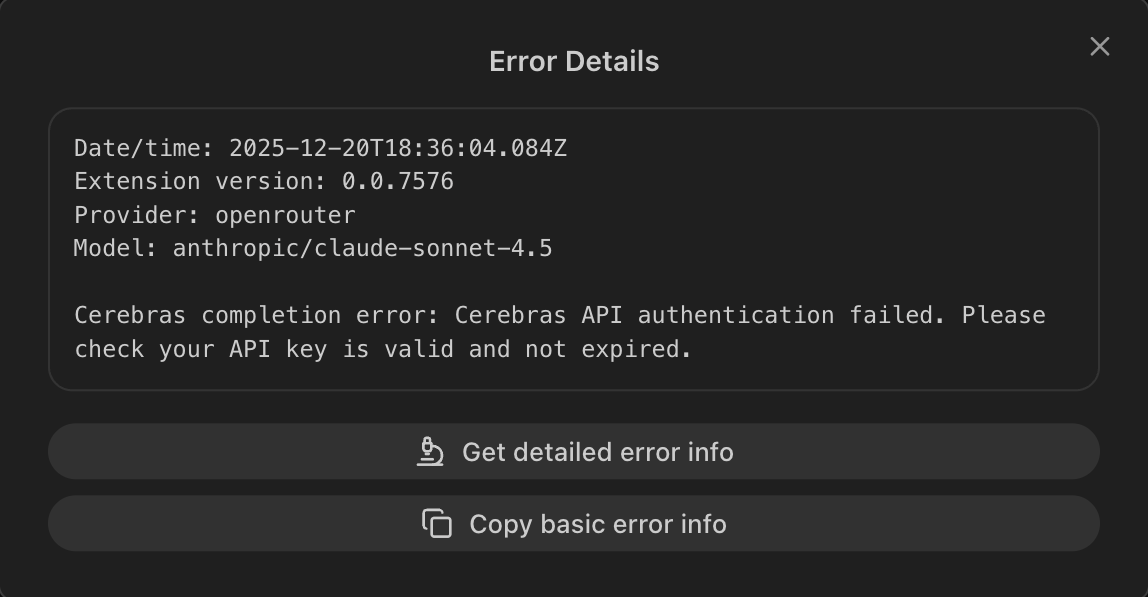1148x597 pixels.
Task: Click the Error Details heading
Action: click(574, 61)
